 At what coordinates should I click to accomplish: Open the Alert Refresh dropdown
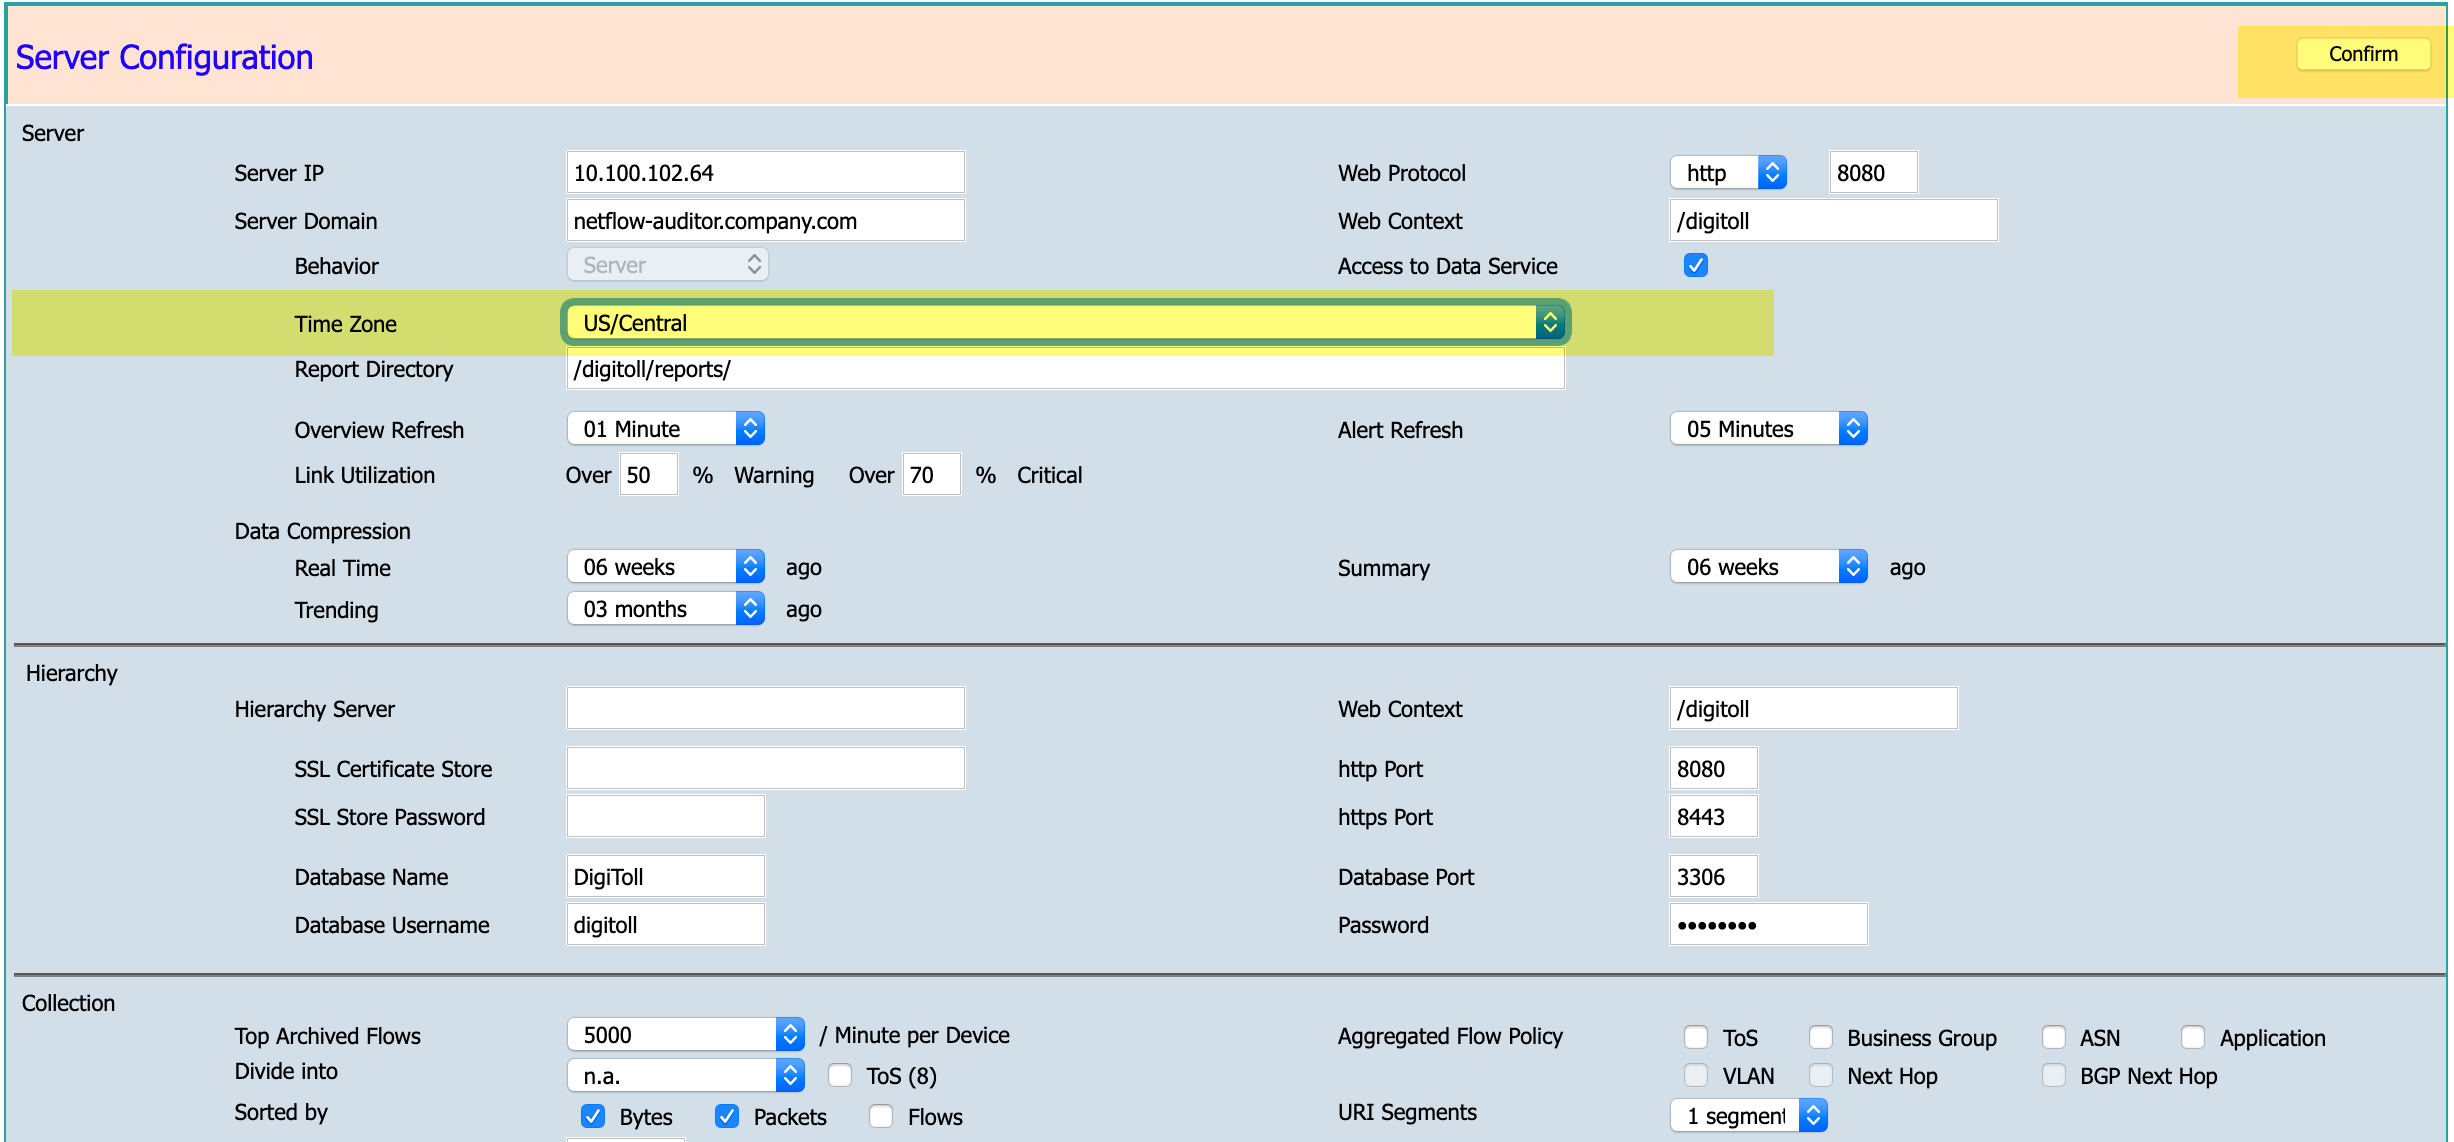tap(1769, 429)
